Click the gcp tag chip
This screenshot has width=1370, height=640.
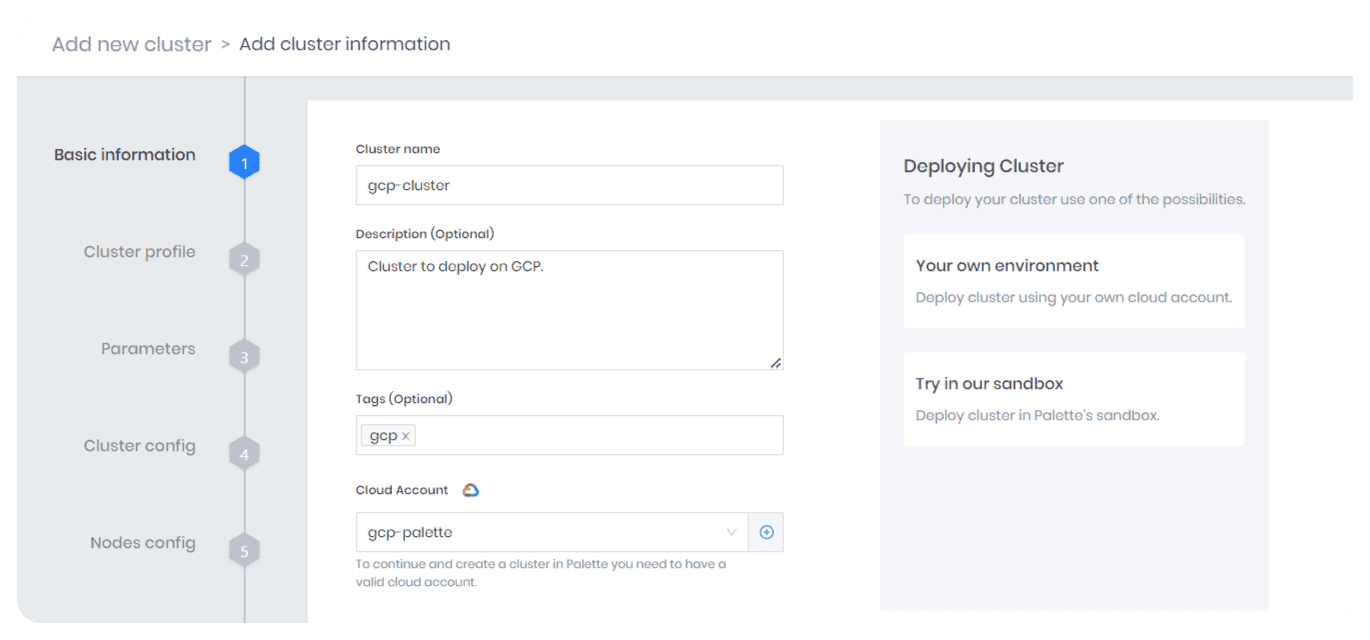tap(388, 436)
